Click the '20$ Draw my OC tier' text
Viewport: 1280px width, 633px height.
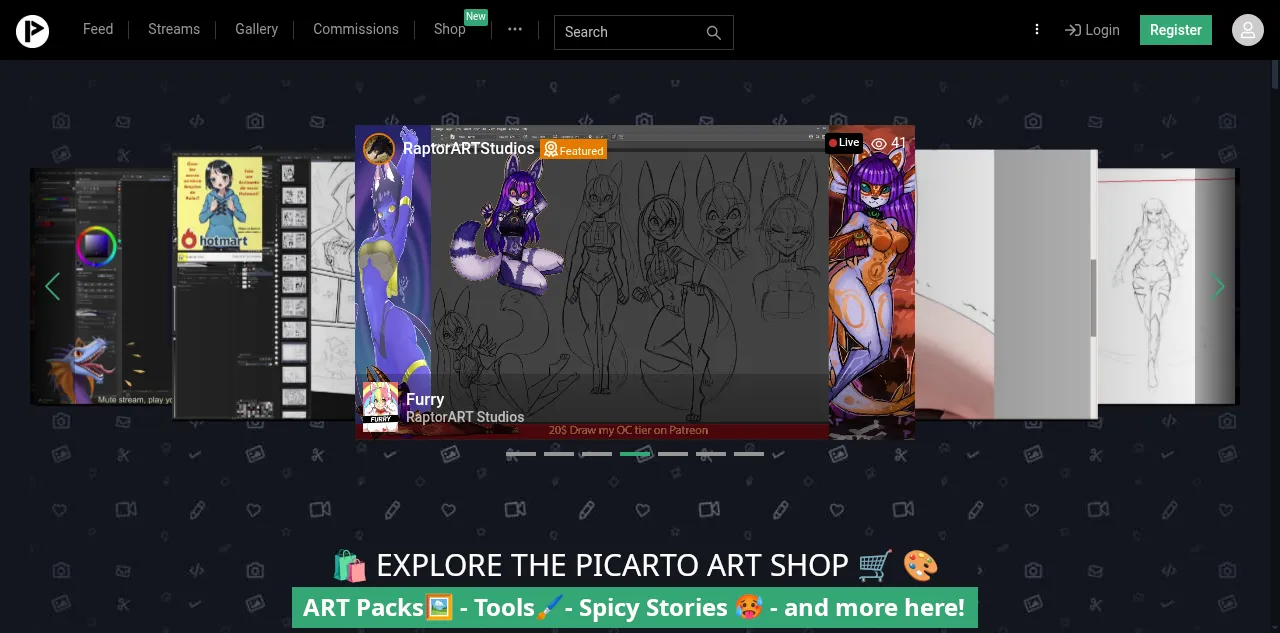coord(628,430)
